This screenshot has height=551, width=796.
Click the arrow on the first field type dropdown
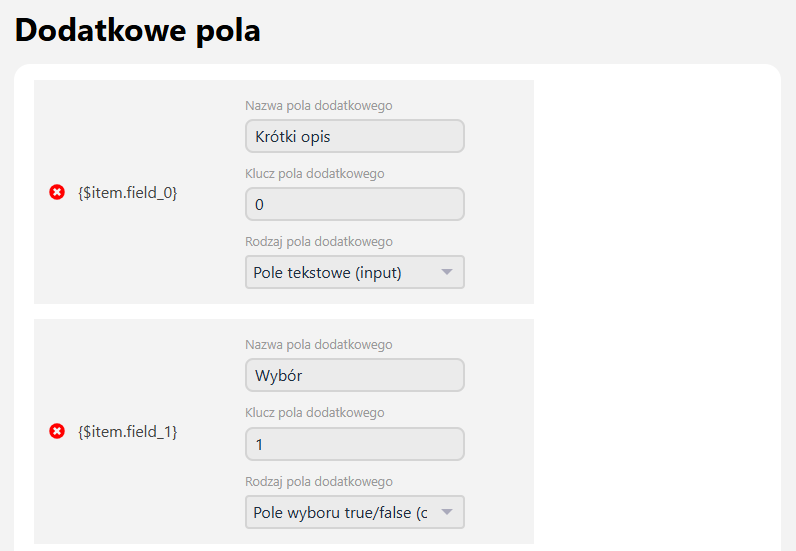pyautogui.click(x=447, y=272)
